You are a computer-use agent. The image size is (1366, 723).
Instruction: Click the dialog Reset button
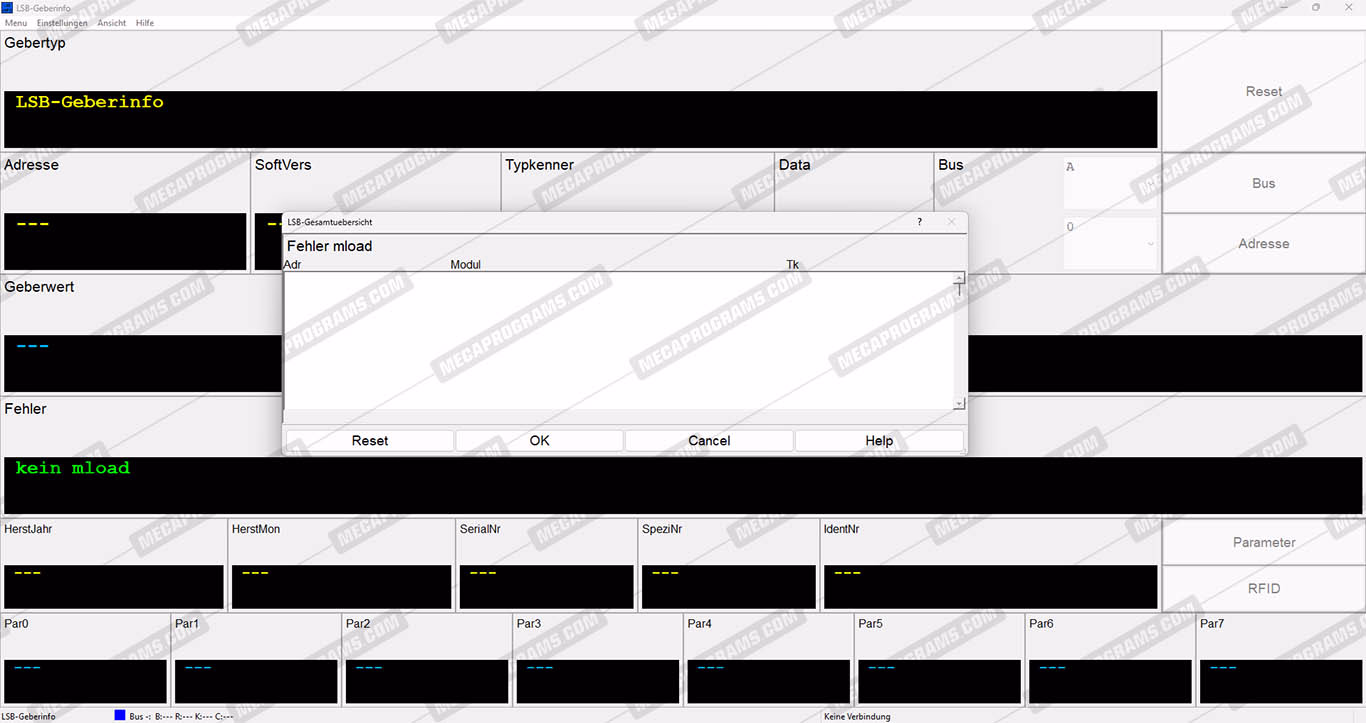pos(370,441)
